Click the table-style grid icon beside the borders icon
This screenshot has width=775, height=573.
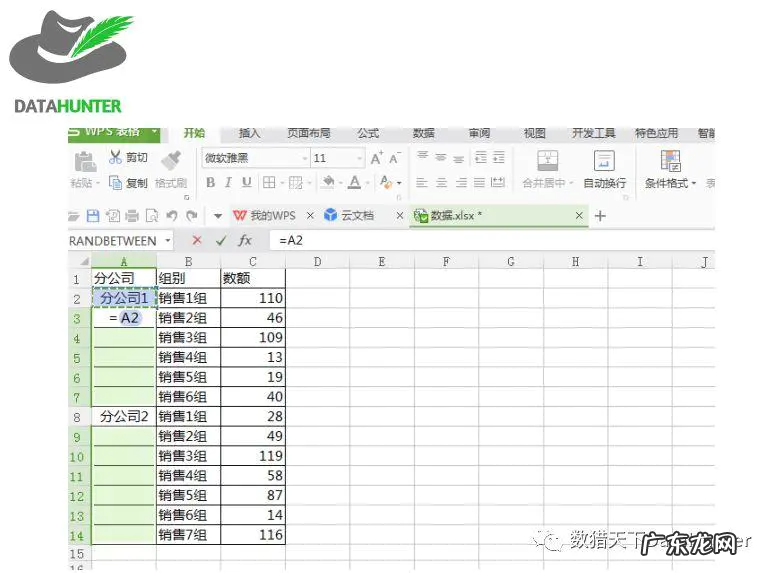point(296,182)
